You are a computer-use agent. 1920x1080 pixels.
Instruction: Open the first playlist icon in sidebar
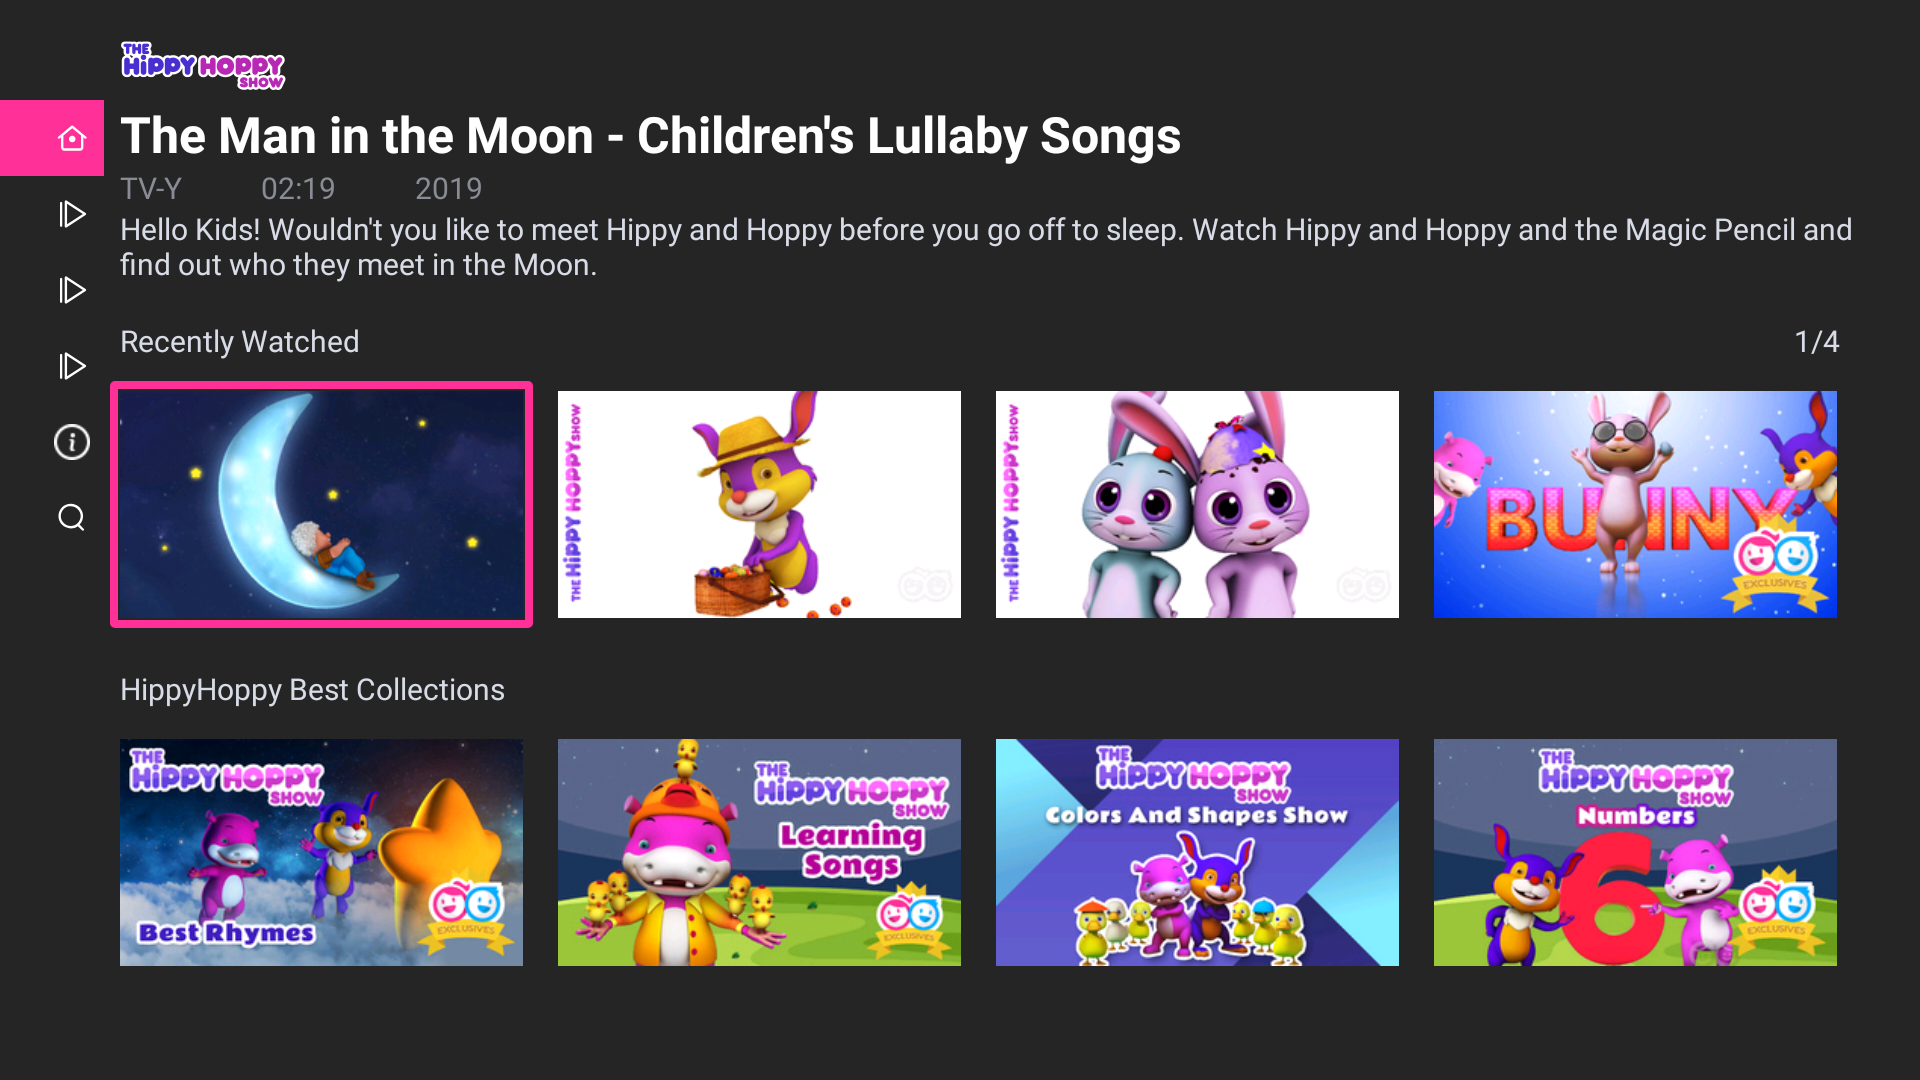pyautogui.click(x=71, y=214)
